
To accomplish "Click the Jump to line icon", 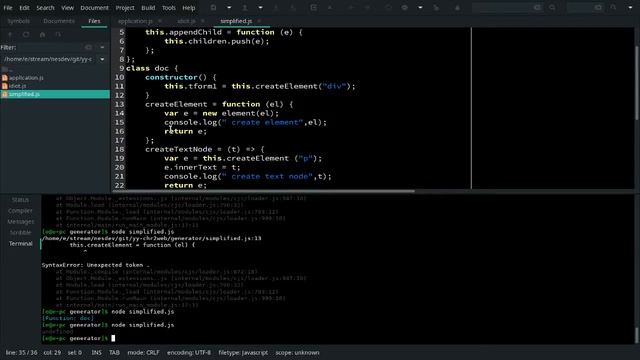I will click(x=613, y=7).
